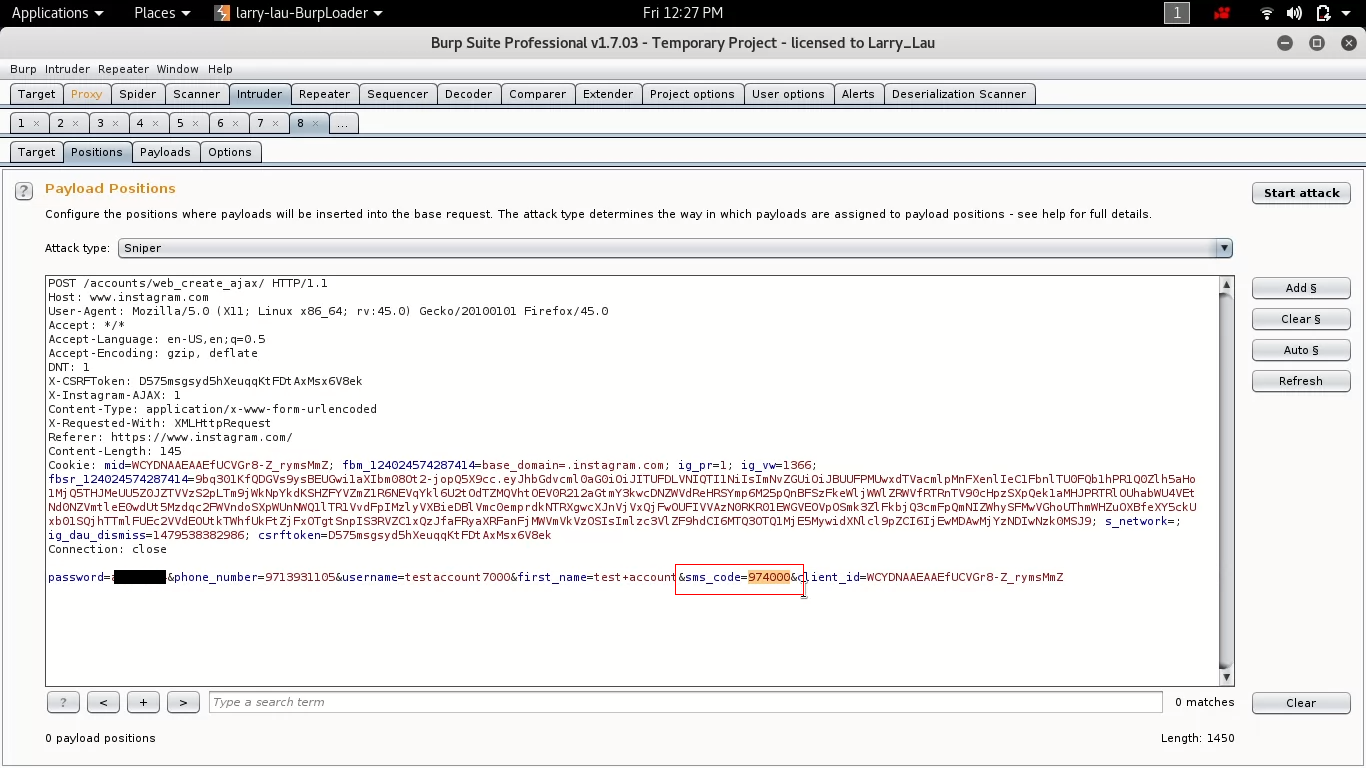The image size is (1366, 768).
Task: Open the volume speaker indicator
Action: pyautogui.click(x=1294, y=13)
